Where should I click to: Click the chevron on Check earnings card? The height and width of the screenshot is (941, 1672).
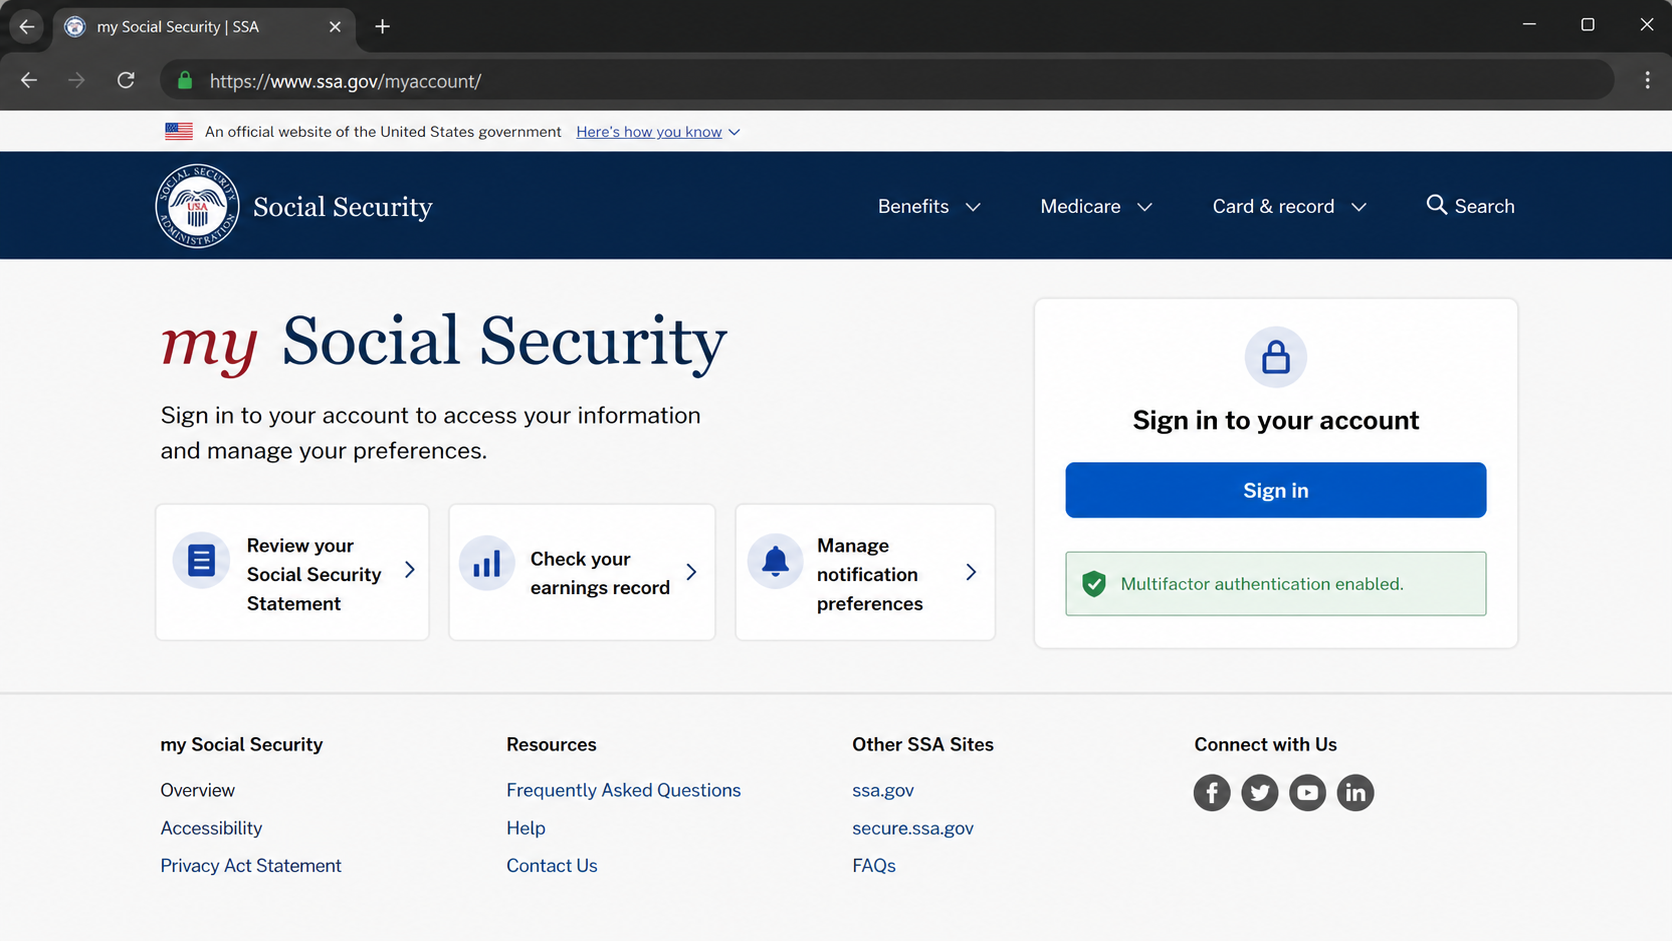(691, 572)
